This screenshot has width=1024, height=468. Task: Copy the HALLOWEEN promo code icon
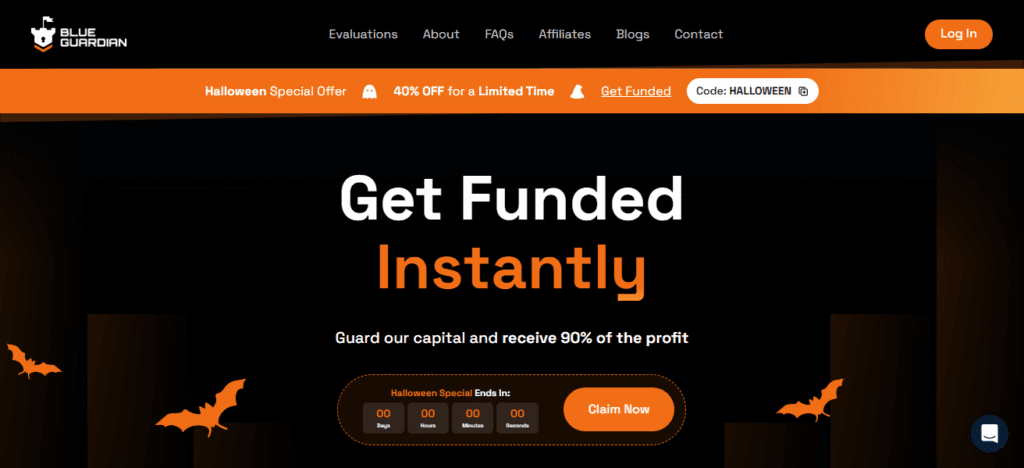coord(803,91)
